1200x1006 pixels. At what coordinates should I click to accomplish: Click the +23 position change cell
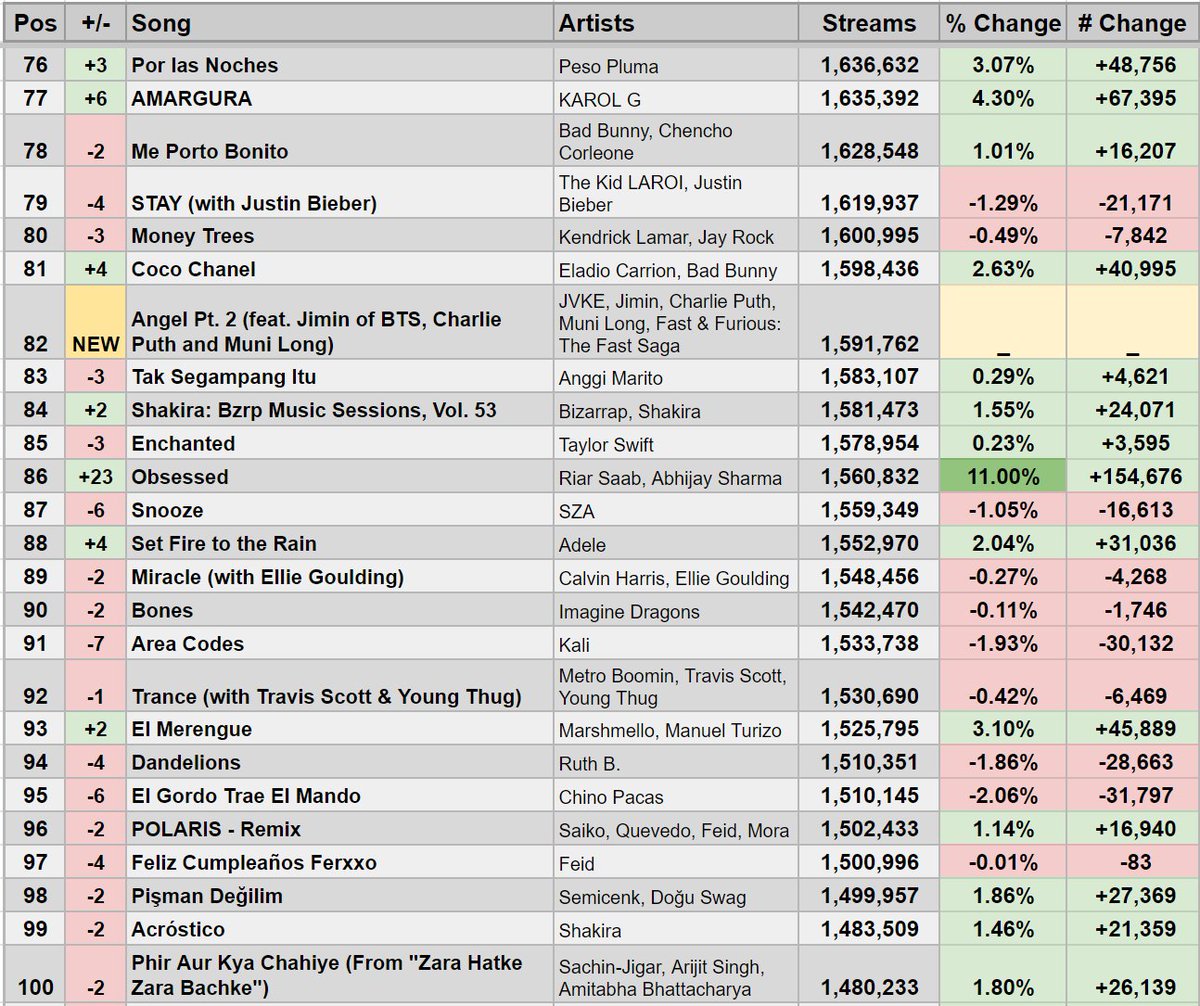click(x=96, y=477)
